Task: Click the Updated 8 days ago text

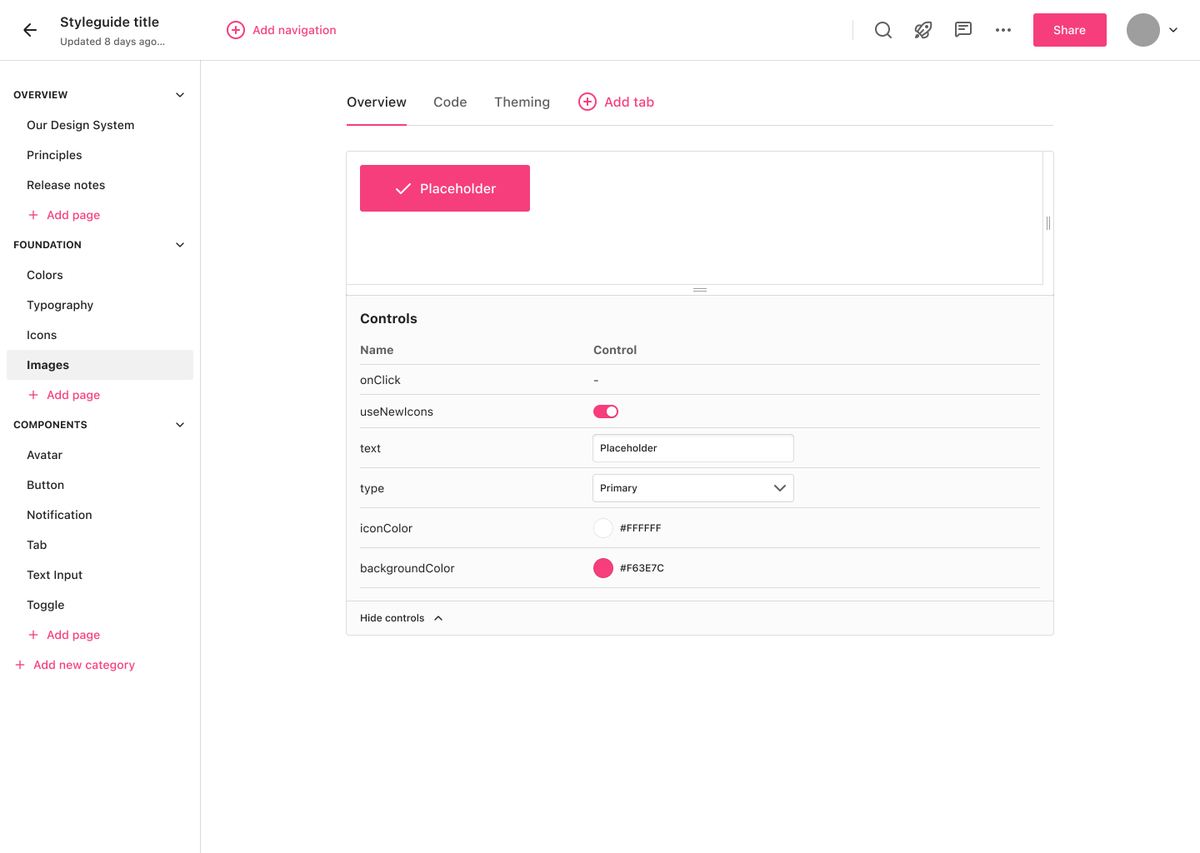Action: click(112, 42)
